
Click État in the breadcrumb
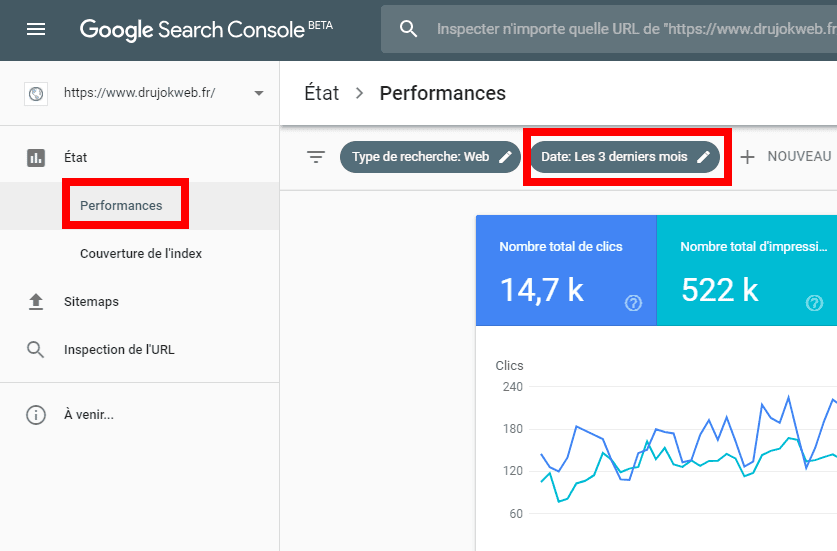321,93
